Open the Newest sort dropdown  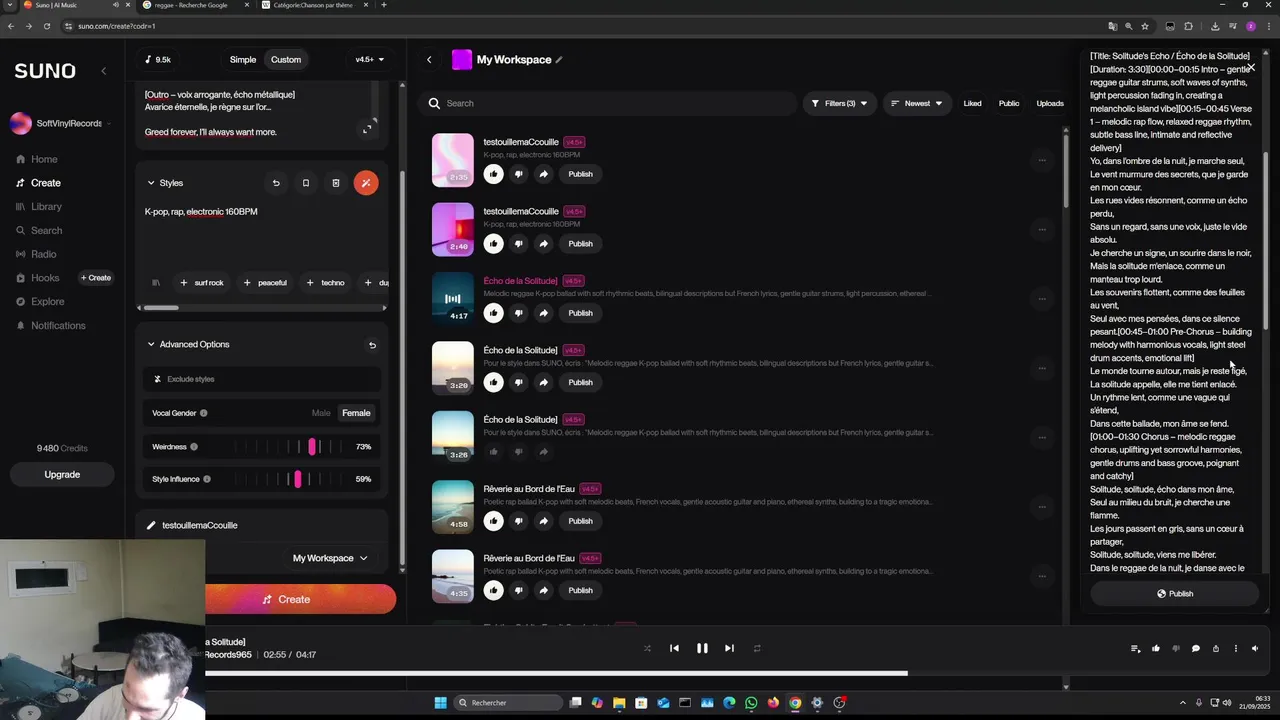click(x=916, y=103)
